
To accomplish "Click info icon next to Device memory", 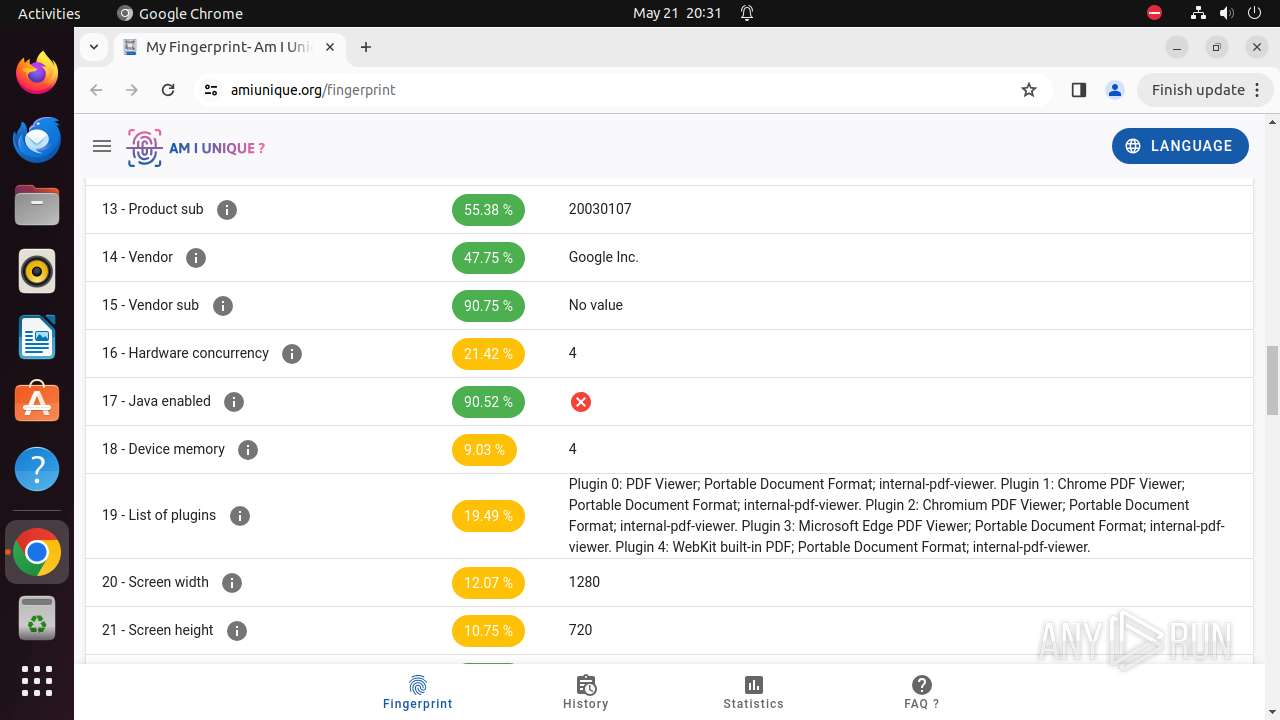I will [248, 450].
